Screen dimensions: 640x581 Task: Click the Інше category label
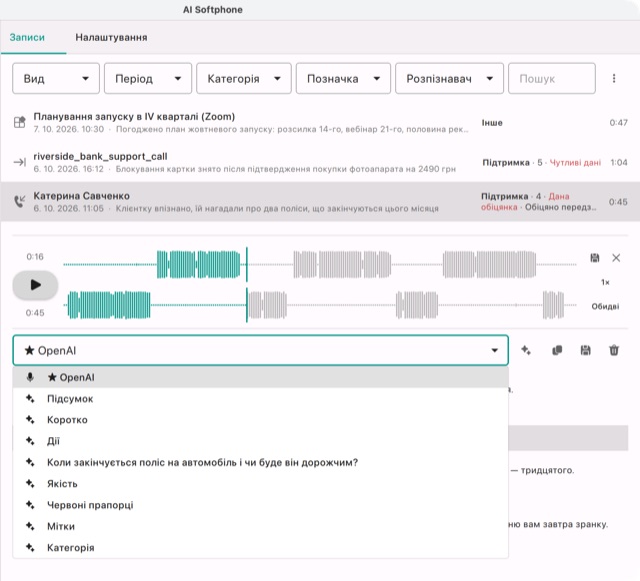click(492, 122)
